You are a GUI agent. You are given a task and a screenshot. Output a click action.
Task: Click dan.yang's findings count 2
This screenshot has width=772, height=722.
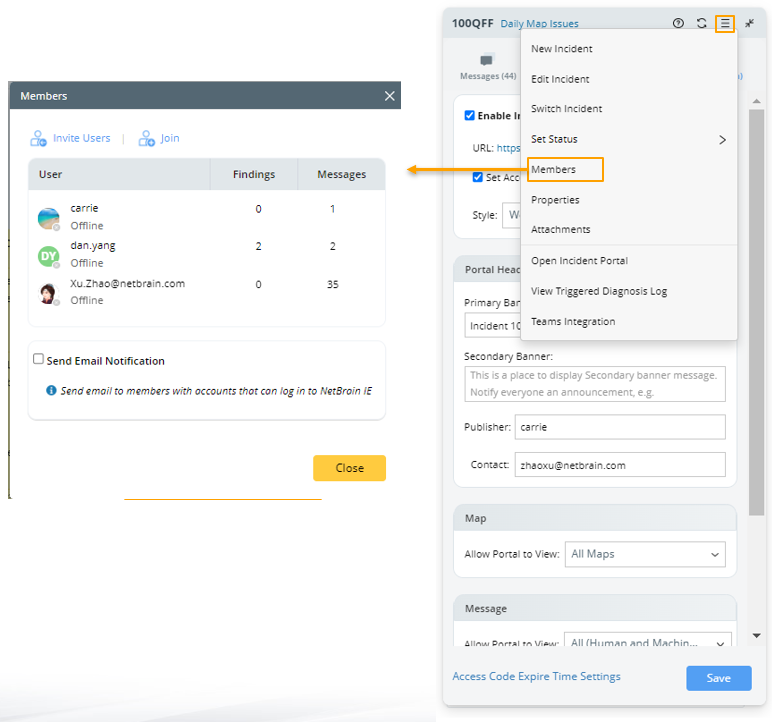pyautogui.click(x=258, y=246)
